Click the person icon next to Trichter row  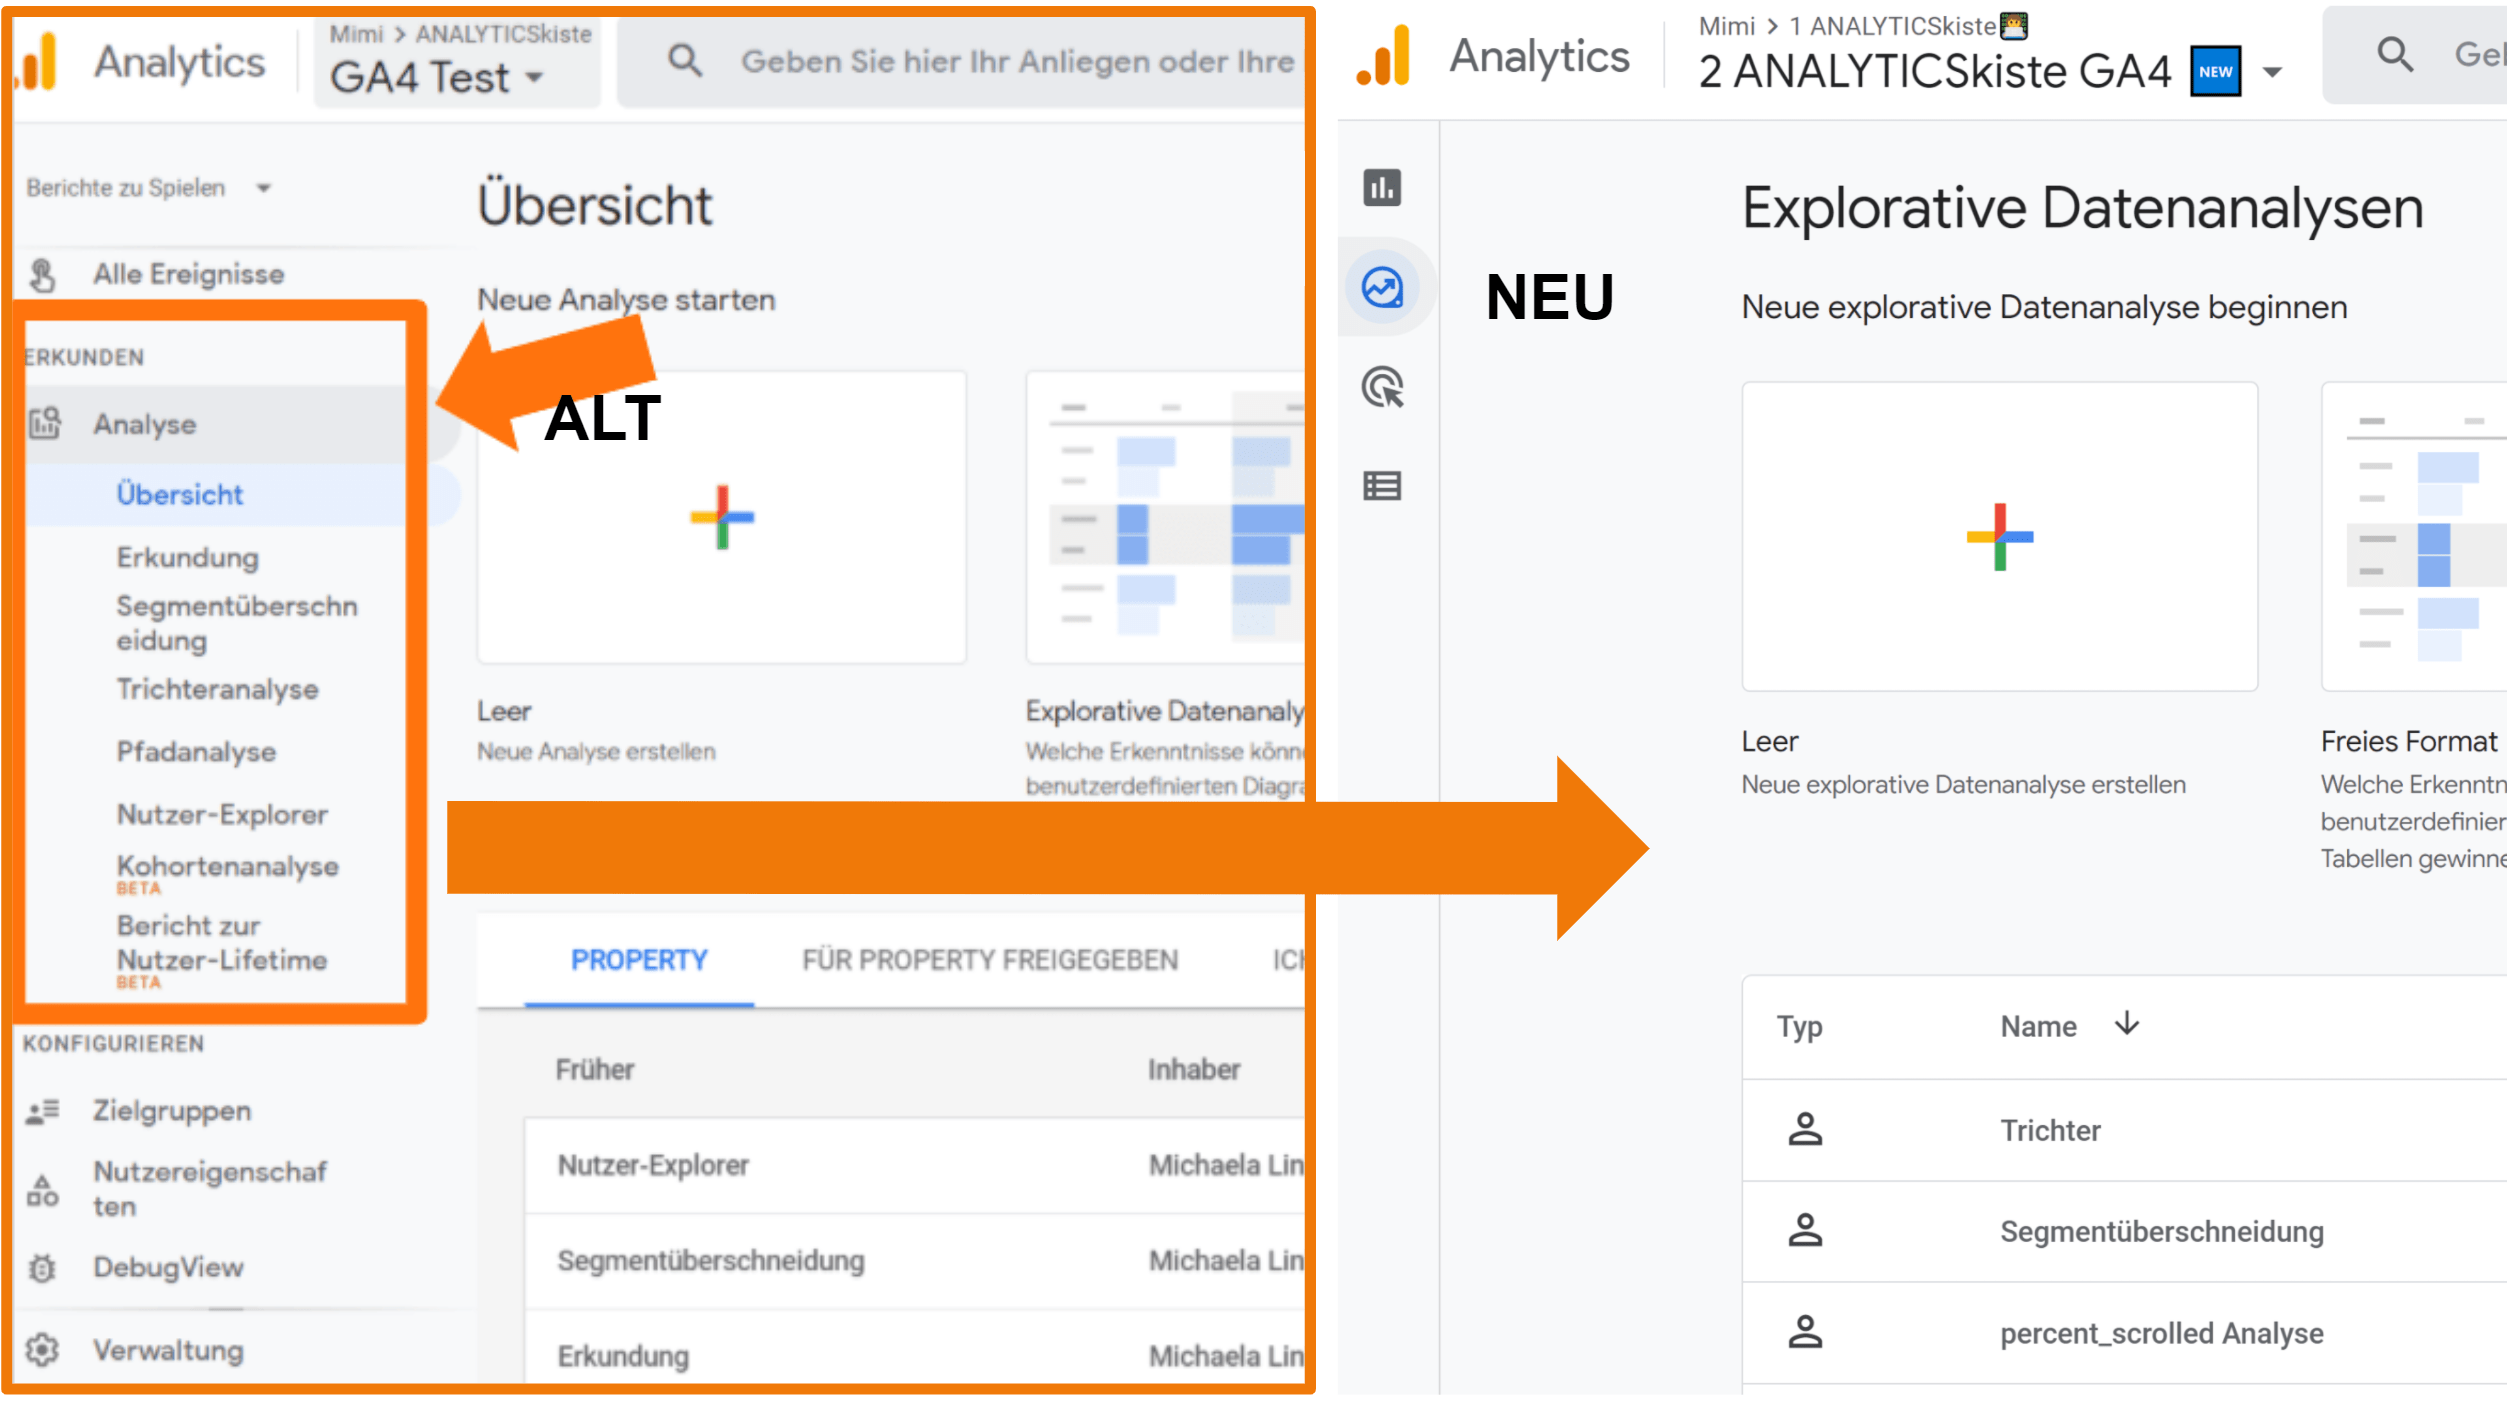click(1806, 1130)
